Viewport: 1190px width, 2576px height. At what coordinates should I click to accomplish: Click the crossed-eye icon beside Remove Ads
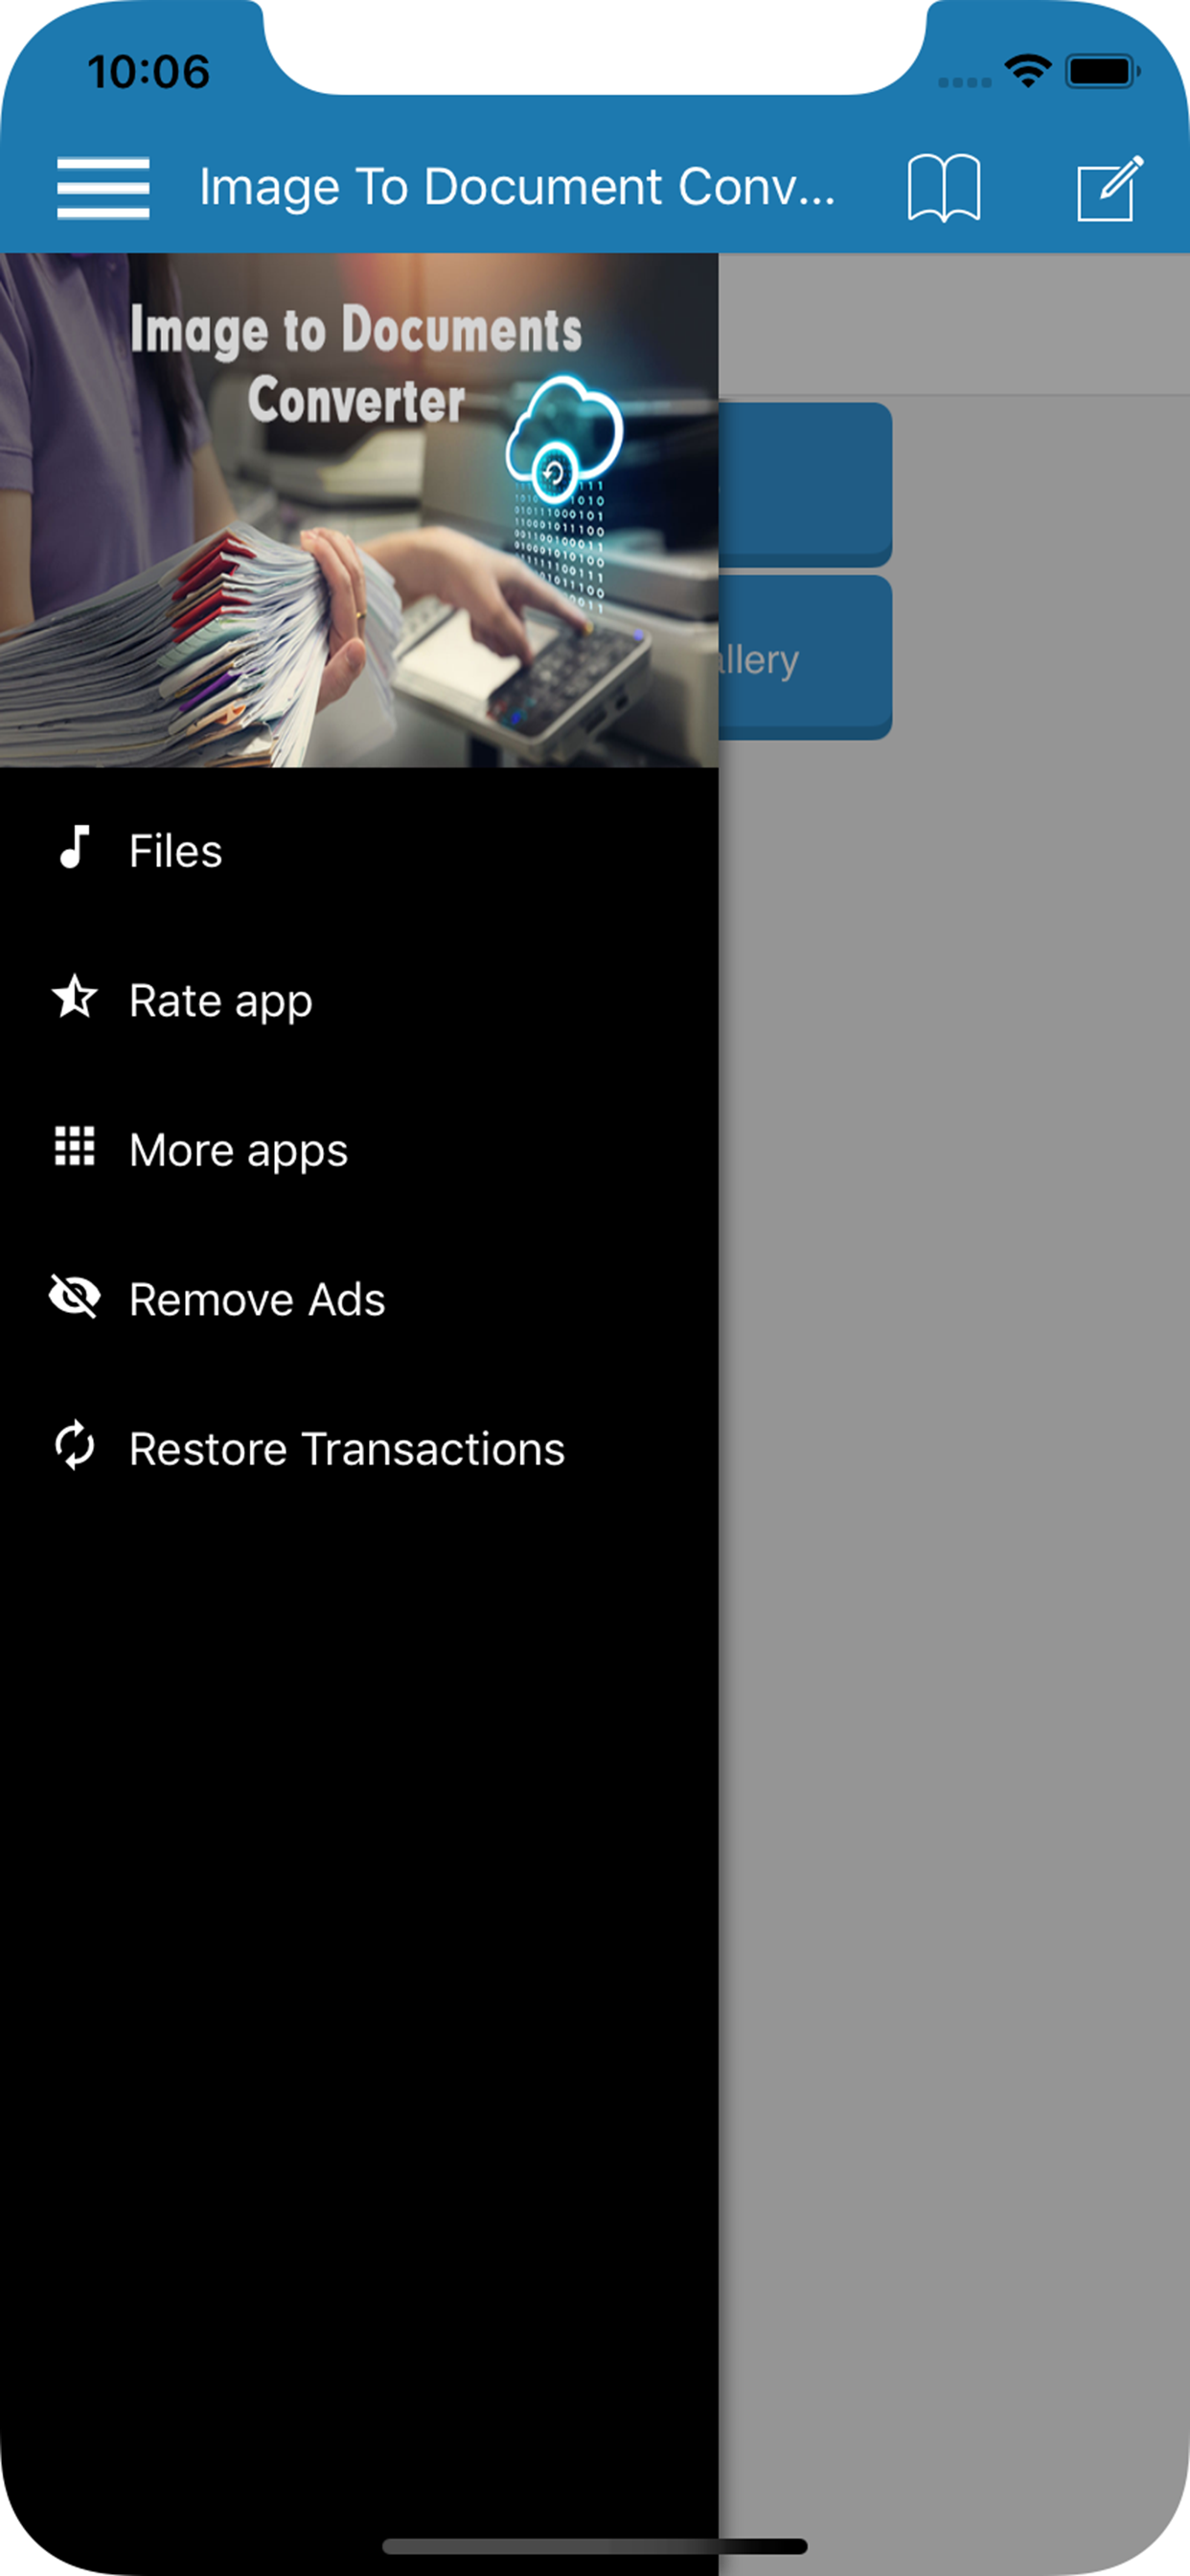[75, 1297]
